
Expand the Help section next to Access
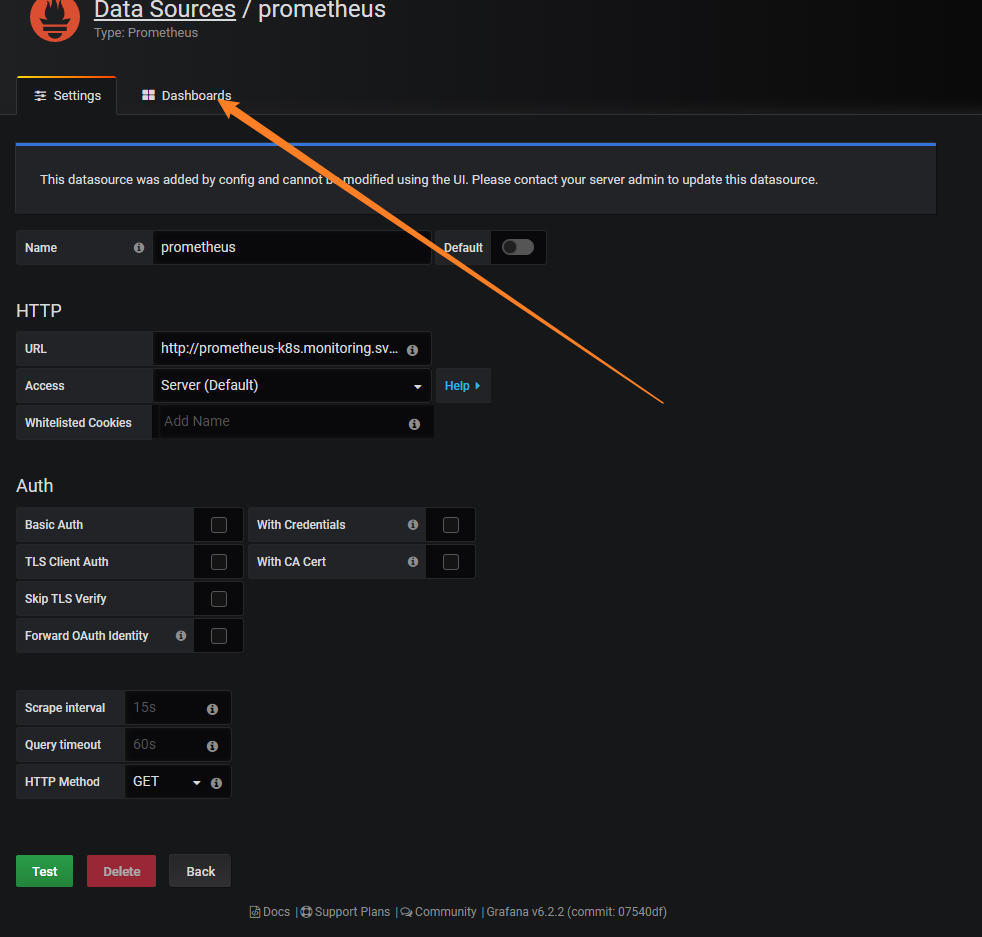(462, 386)
